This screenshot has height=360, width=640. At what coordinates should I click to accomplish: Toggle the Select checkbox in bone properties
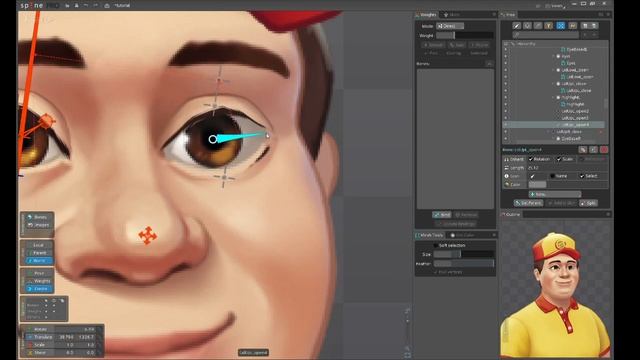point(582,176)
